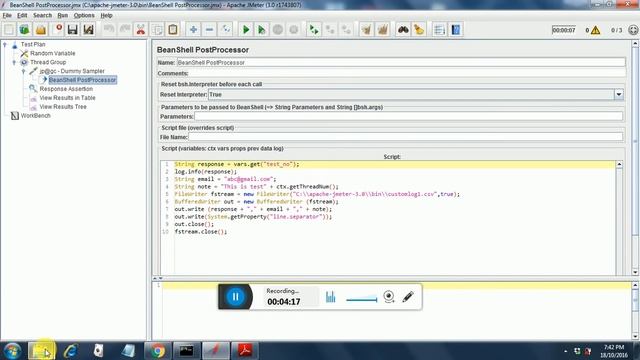Image resolution: width=640 pixels, height=360 pixels.
Task: Click the Redo toolbar icon
Action: pos(124,29)
